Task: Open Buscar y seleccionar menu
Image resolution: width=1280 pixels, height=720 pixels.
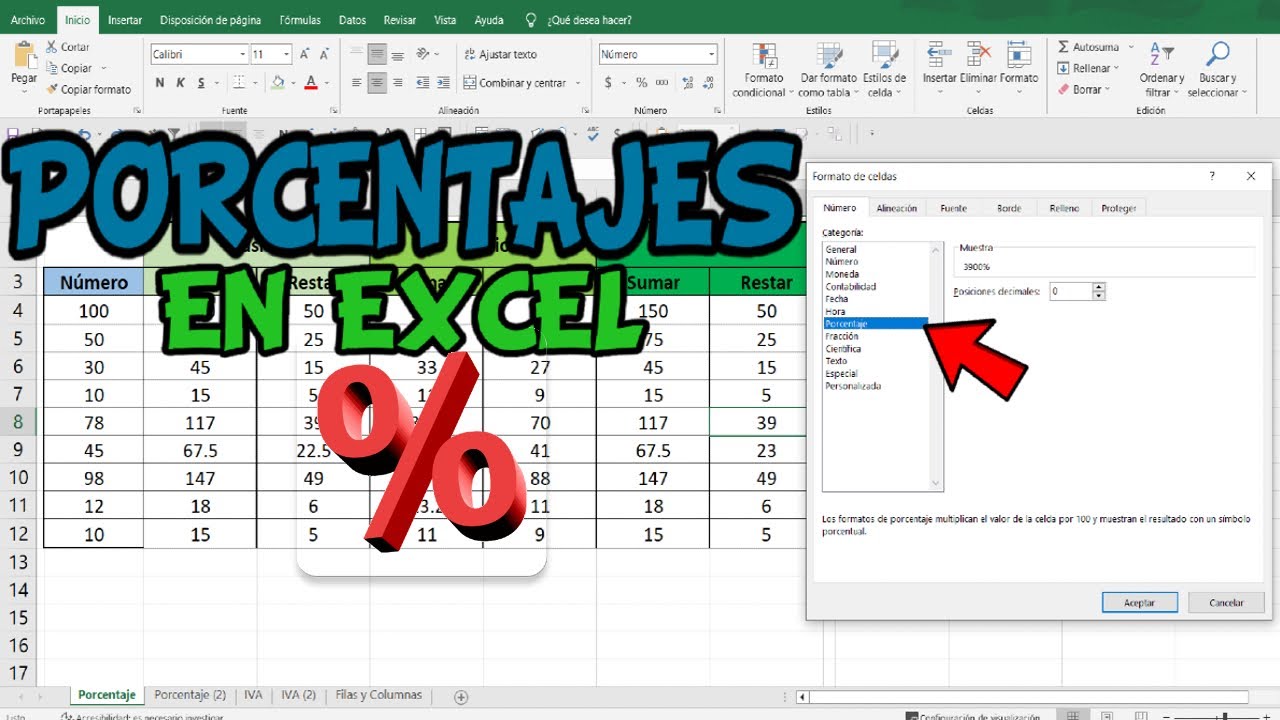Action: pos(1218,70)
